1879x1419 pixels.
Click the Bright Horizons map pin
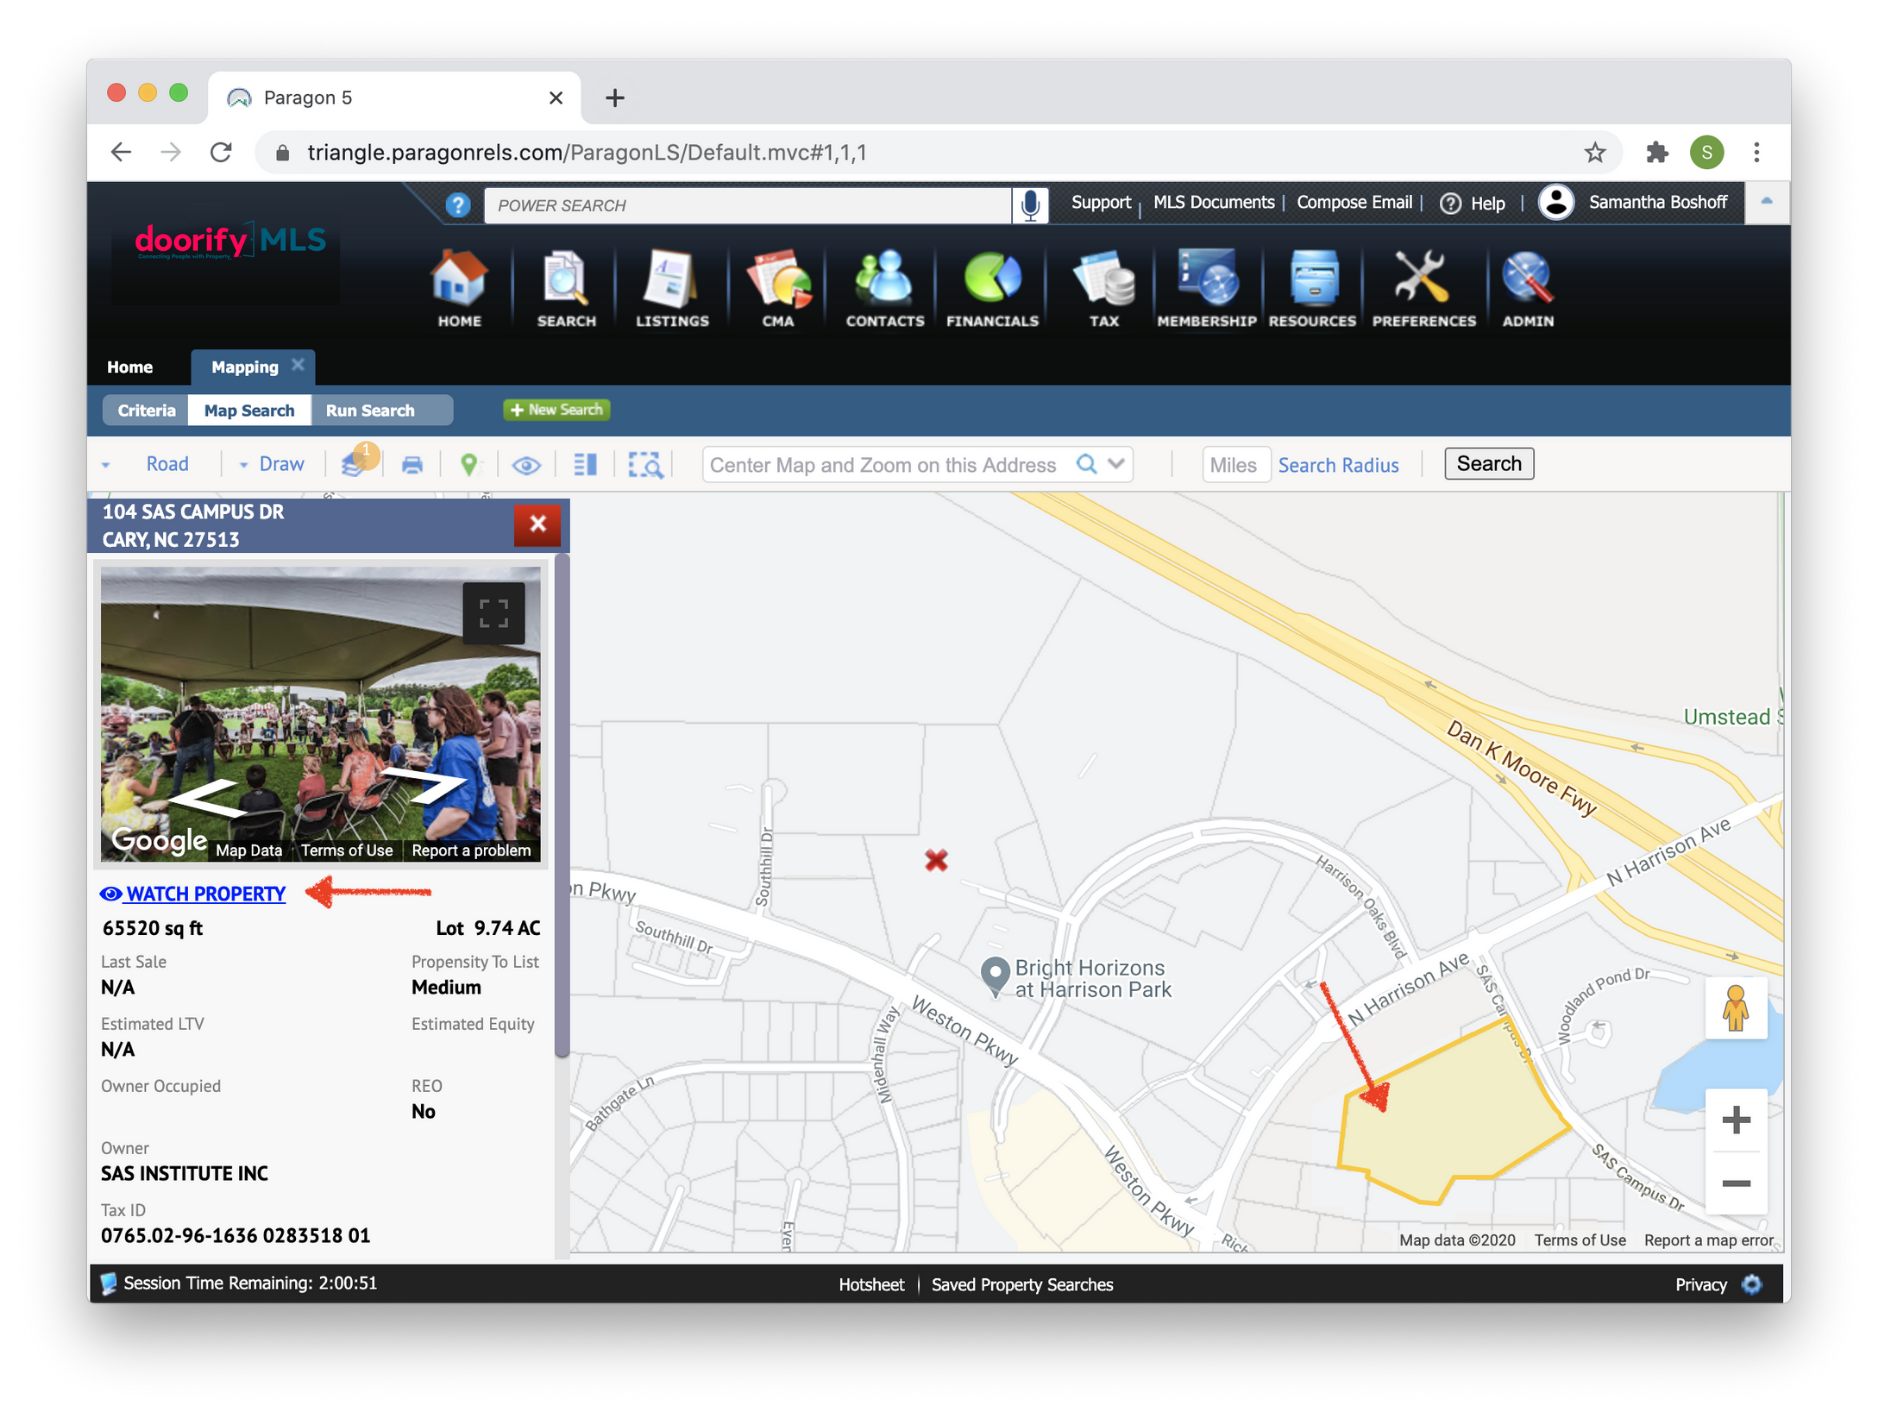(994, 975)
